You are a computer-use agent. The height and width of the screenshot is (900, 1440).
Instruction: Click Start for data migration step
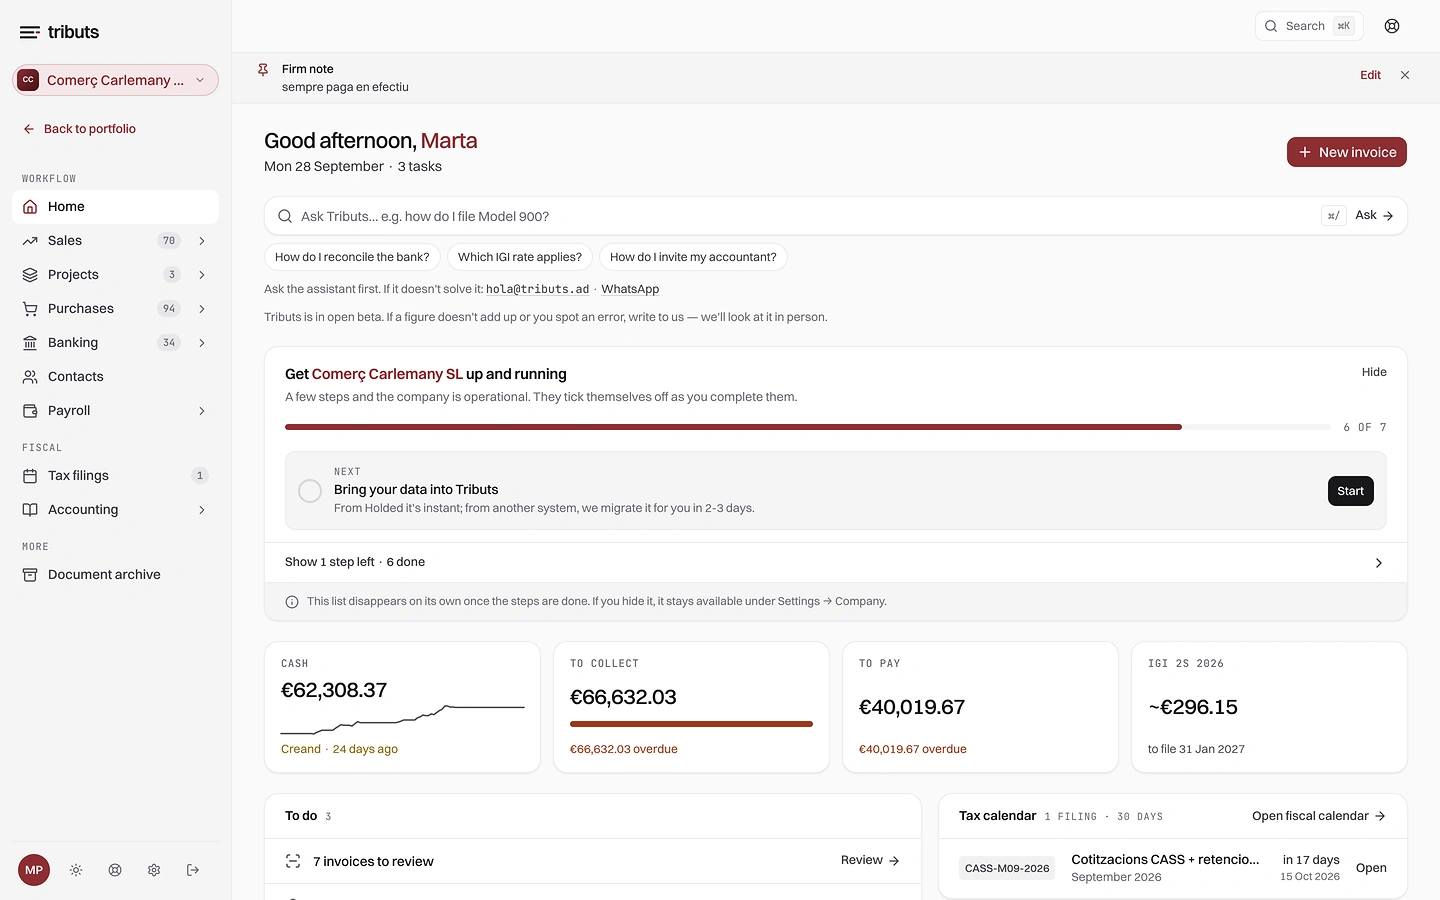click(x=1350, y=491)
